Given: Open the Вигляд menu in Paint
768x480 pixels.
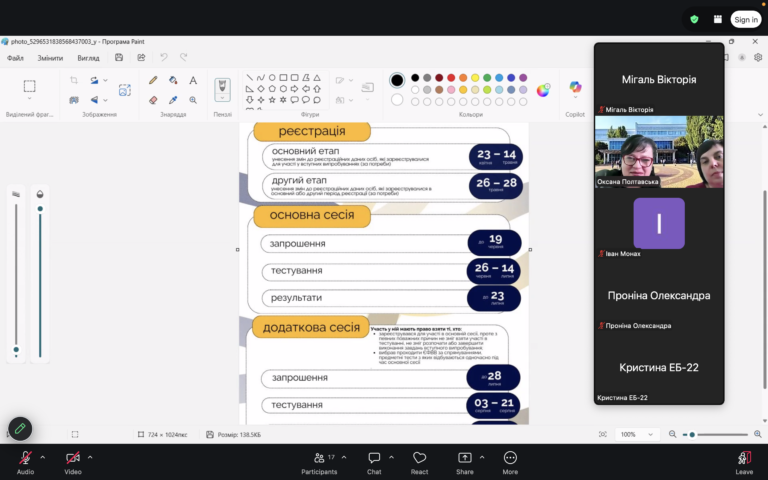Looking at the screenshot, I should pos(88,58).
